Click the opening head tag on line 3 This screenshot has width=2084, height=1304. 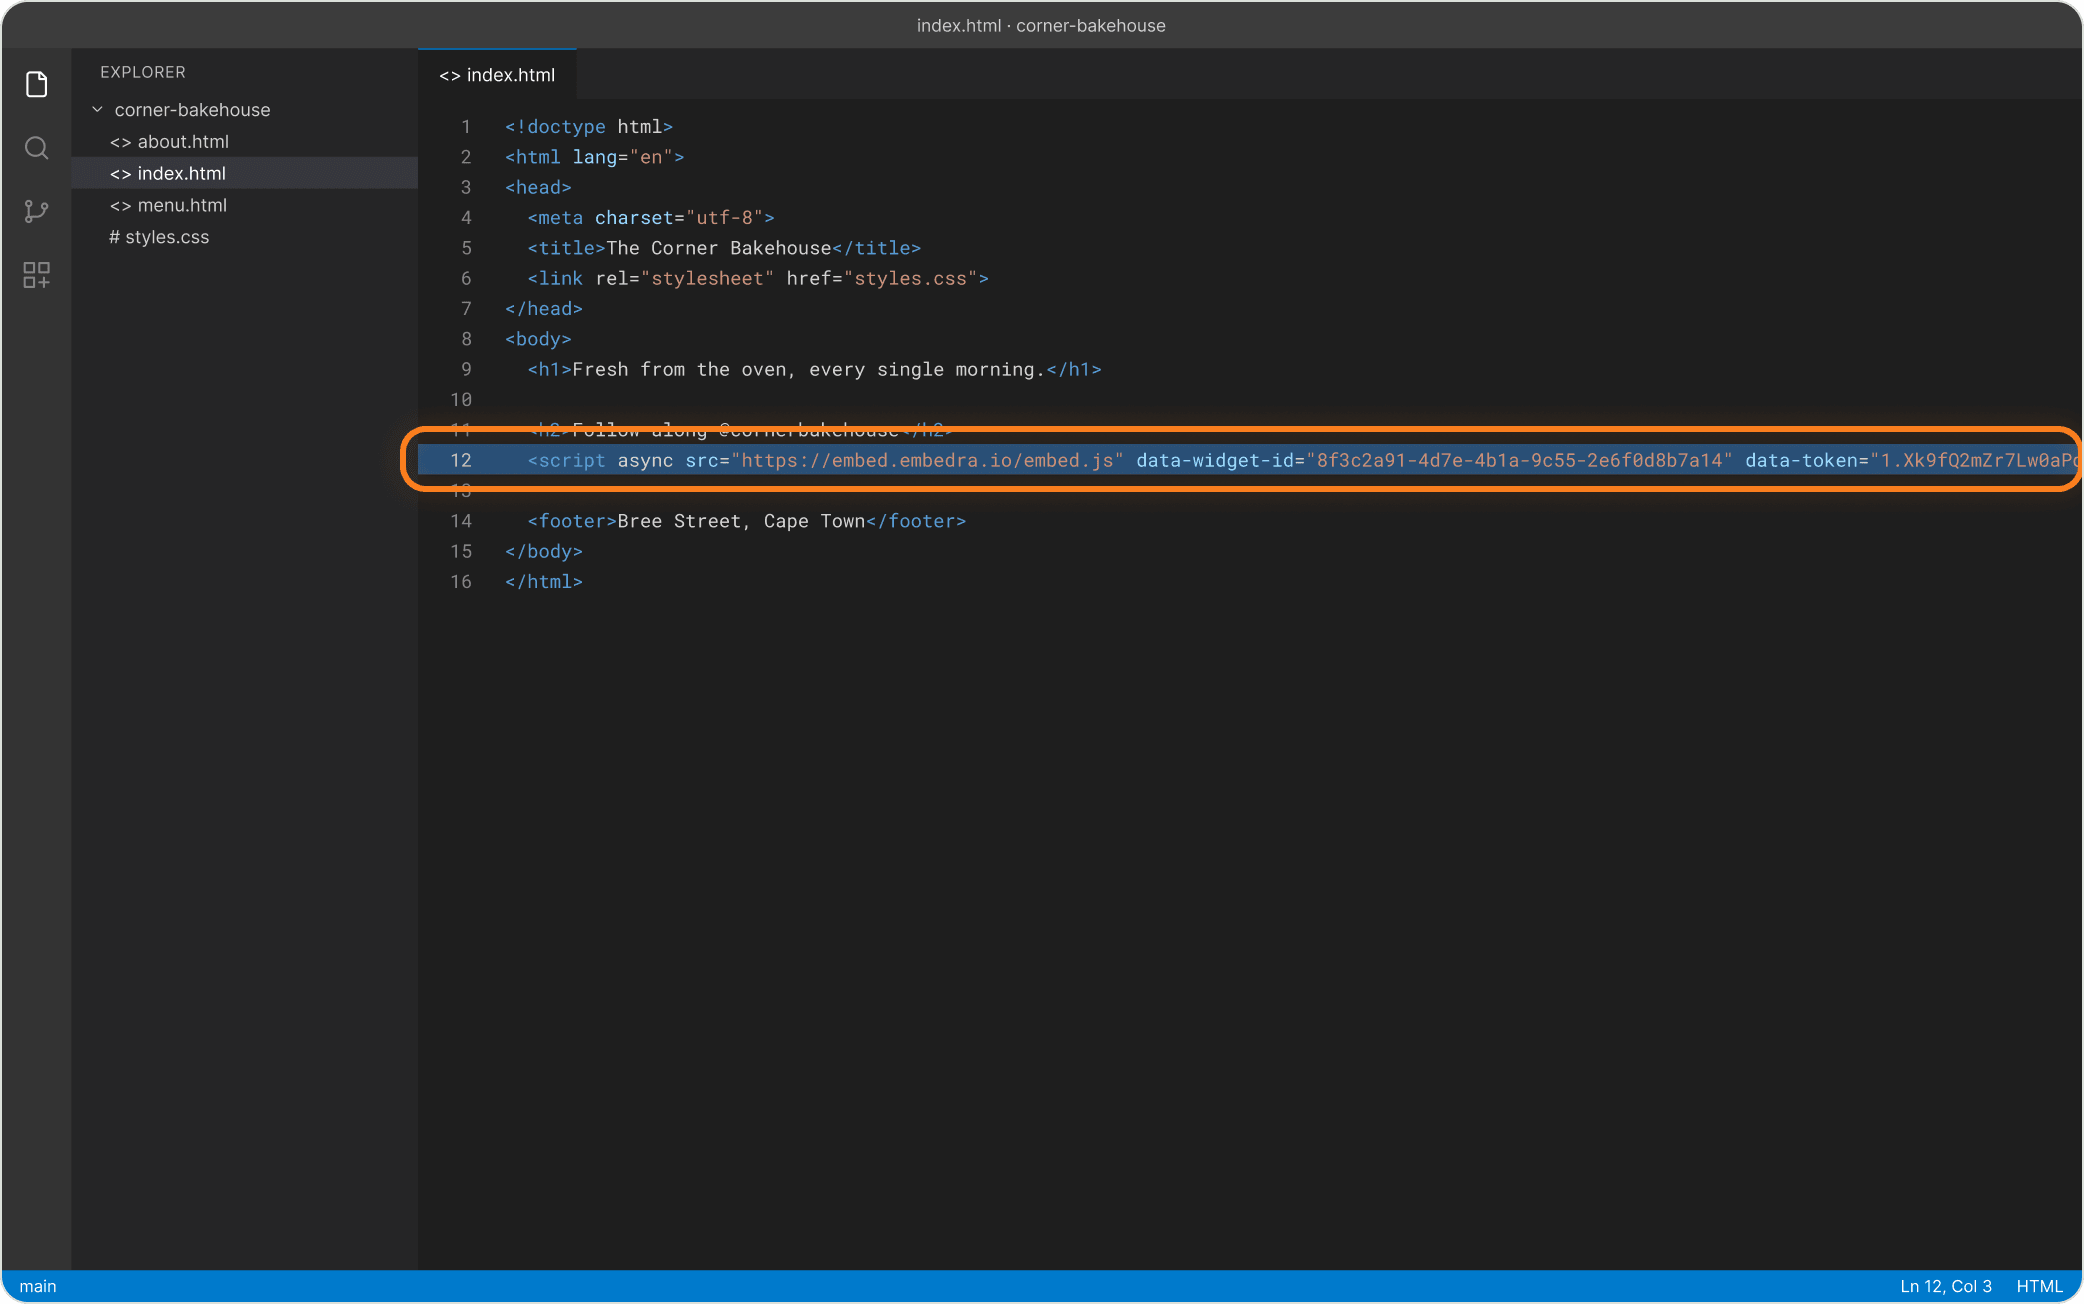(538, 187)
